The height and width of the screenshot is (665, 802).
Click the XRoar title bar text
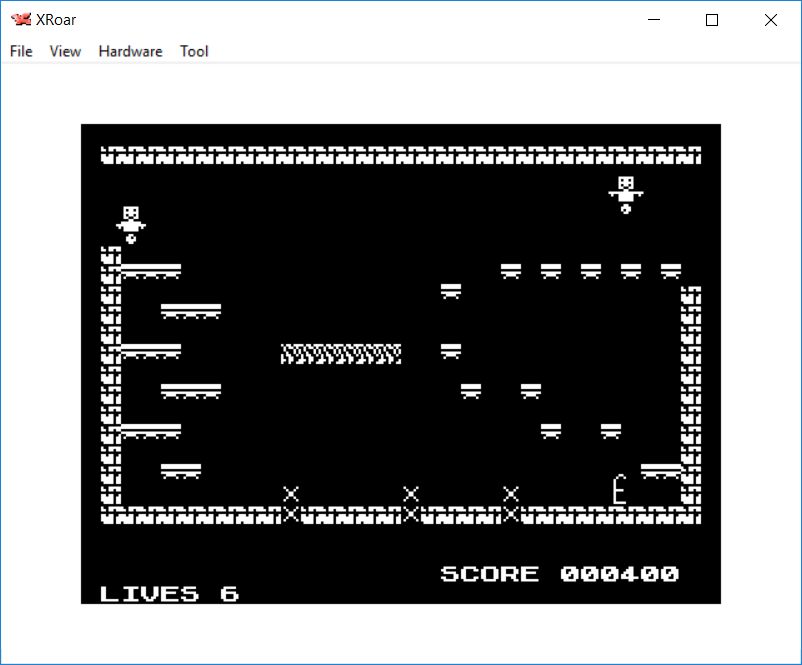(57, 20)
